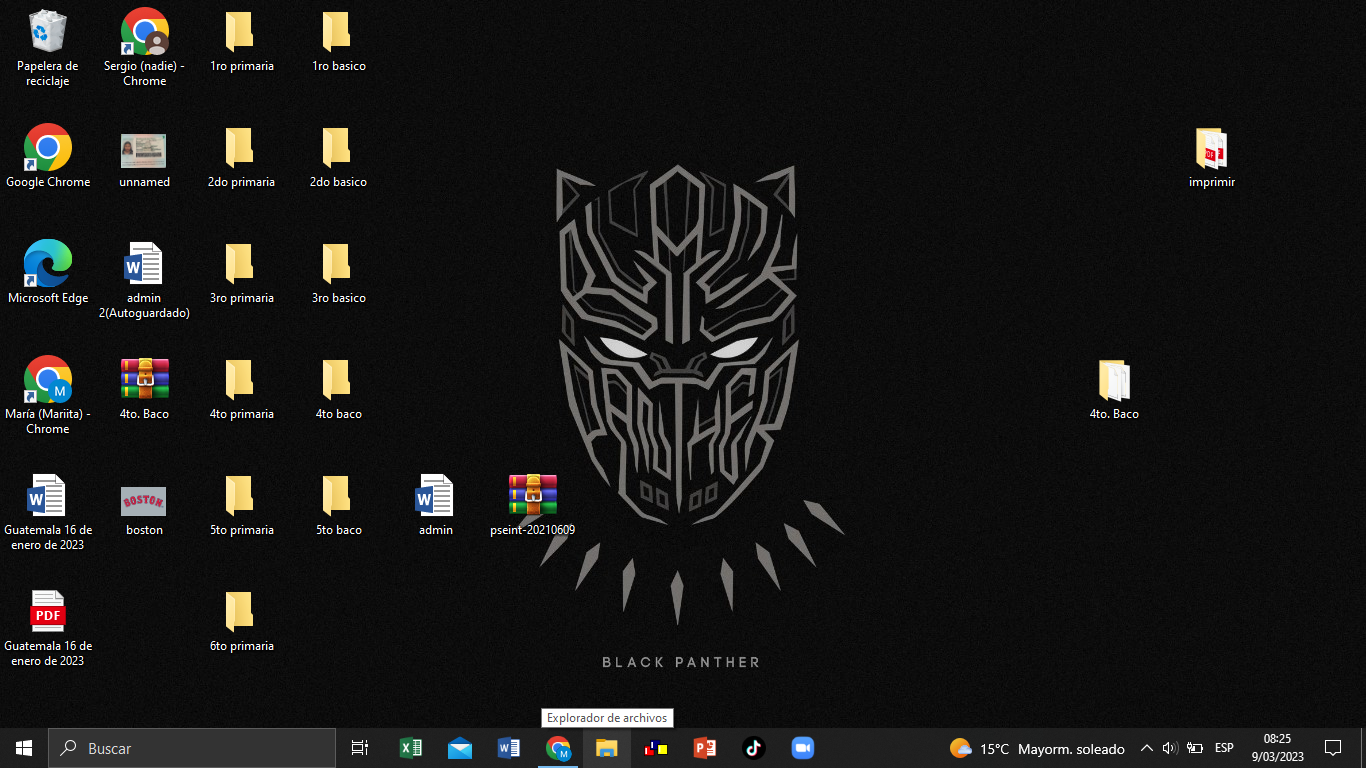Select the pseint-20210609 archive
Viewport: 1366px width, 768px height.
[532, 504]
